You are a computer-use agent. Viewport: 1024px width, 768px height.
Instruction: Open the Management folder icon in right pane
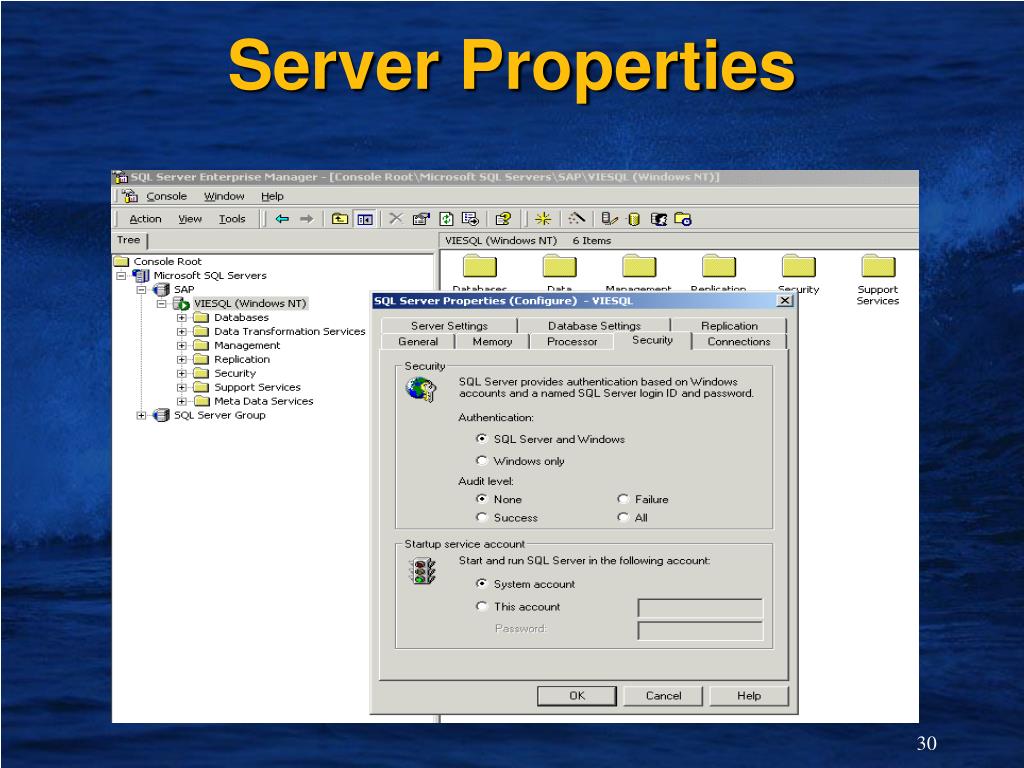(x=639, y=266)
